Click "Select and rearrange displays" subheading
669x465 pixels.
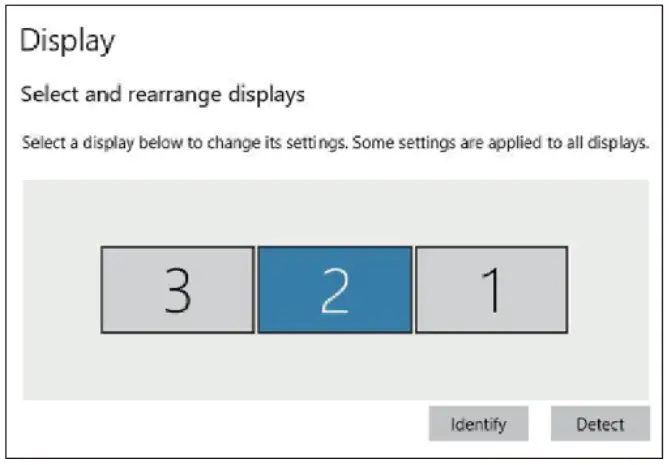(163, 96)
